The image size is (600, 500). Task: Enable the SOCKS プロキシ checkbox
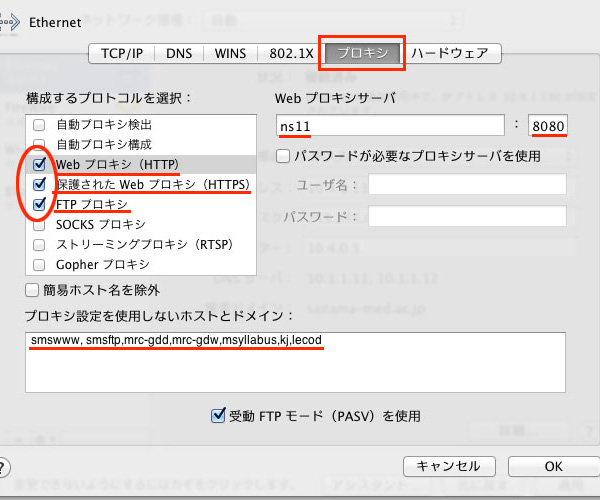click(x=40, y=224)
